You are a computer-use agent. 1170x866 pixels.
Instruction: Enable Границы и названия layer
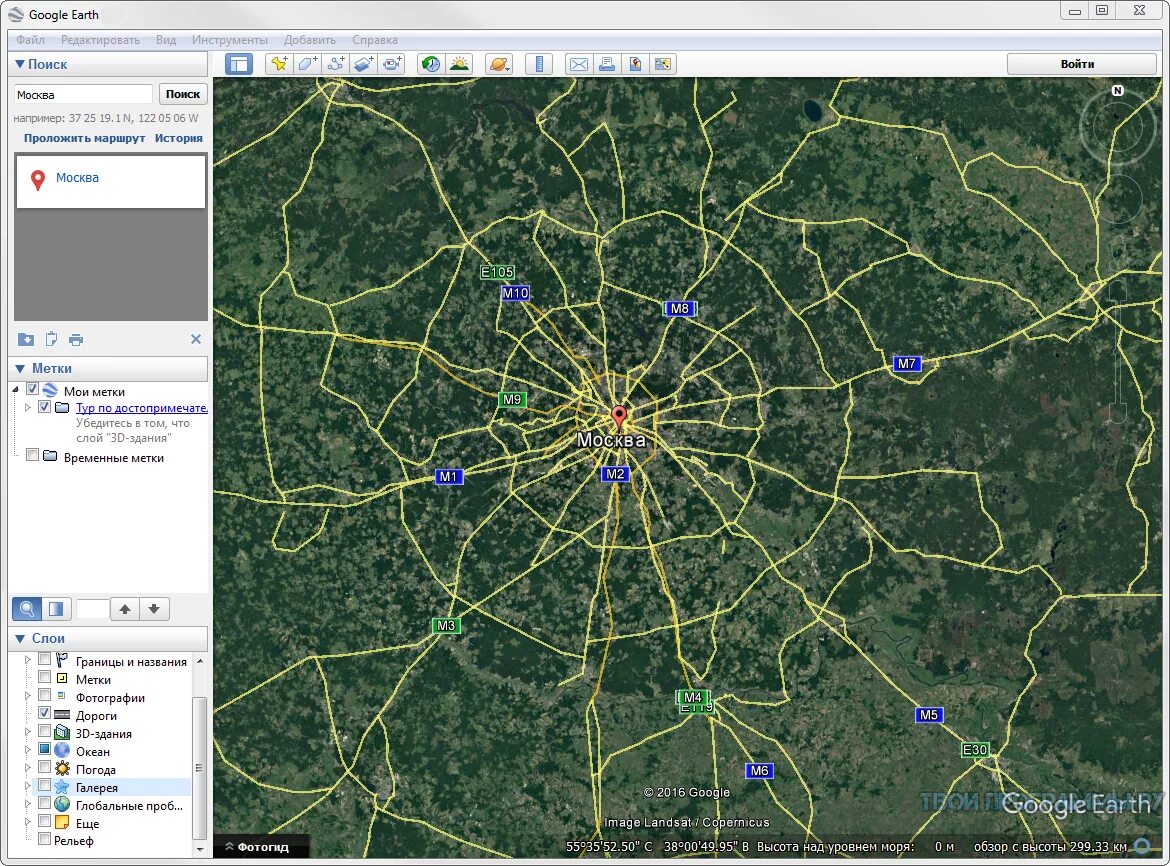pyautogui.click(x=44, y=659)
